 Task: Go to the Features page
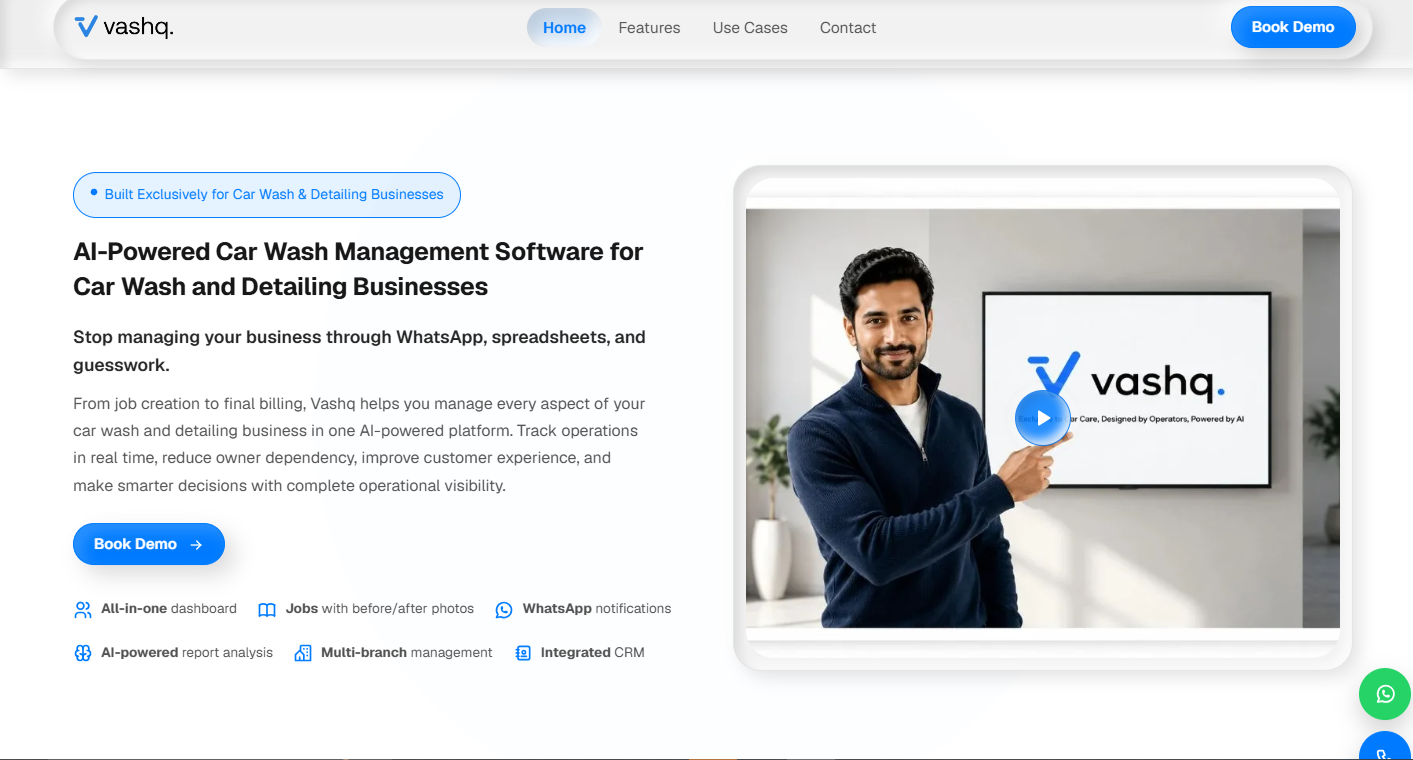coord(649,28)
